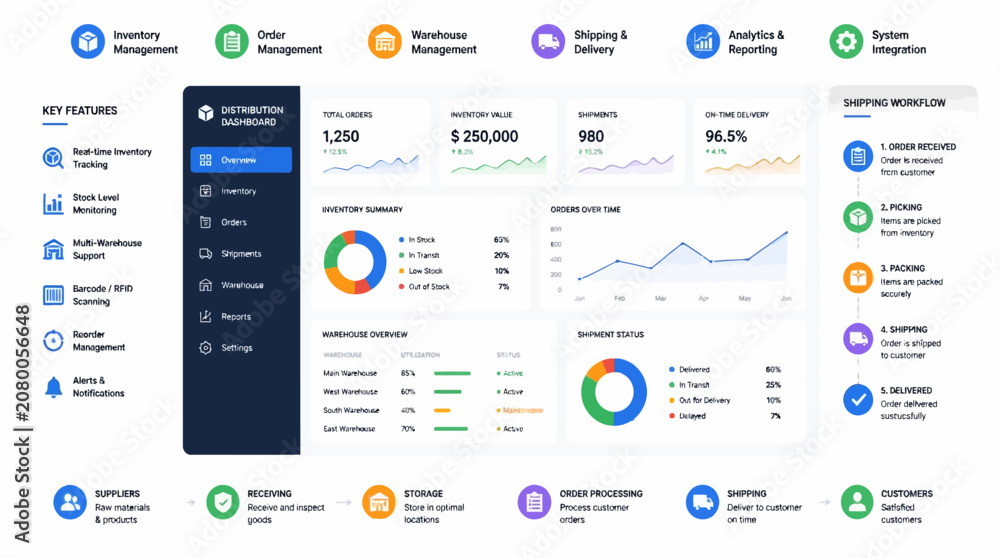Click the On-Time Delivery 96.5% card

pyautogui.click(x=750, y=142)
